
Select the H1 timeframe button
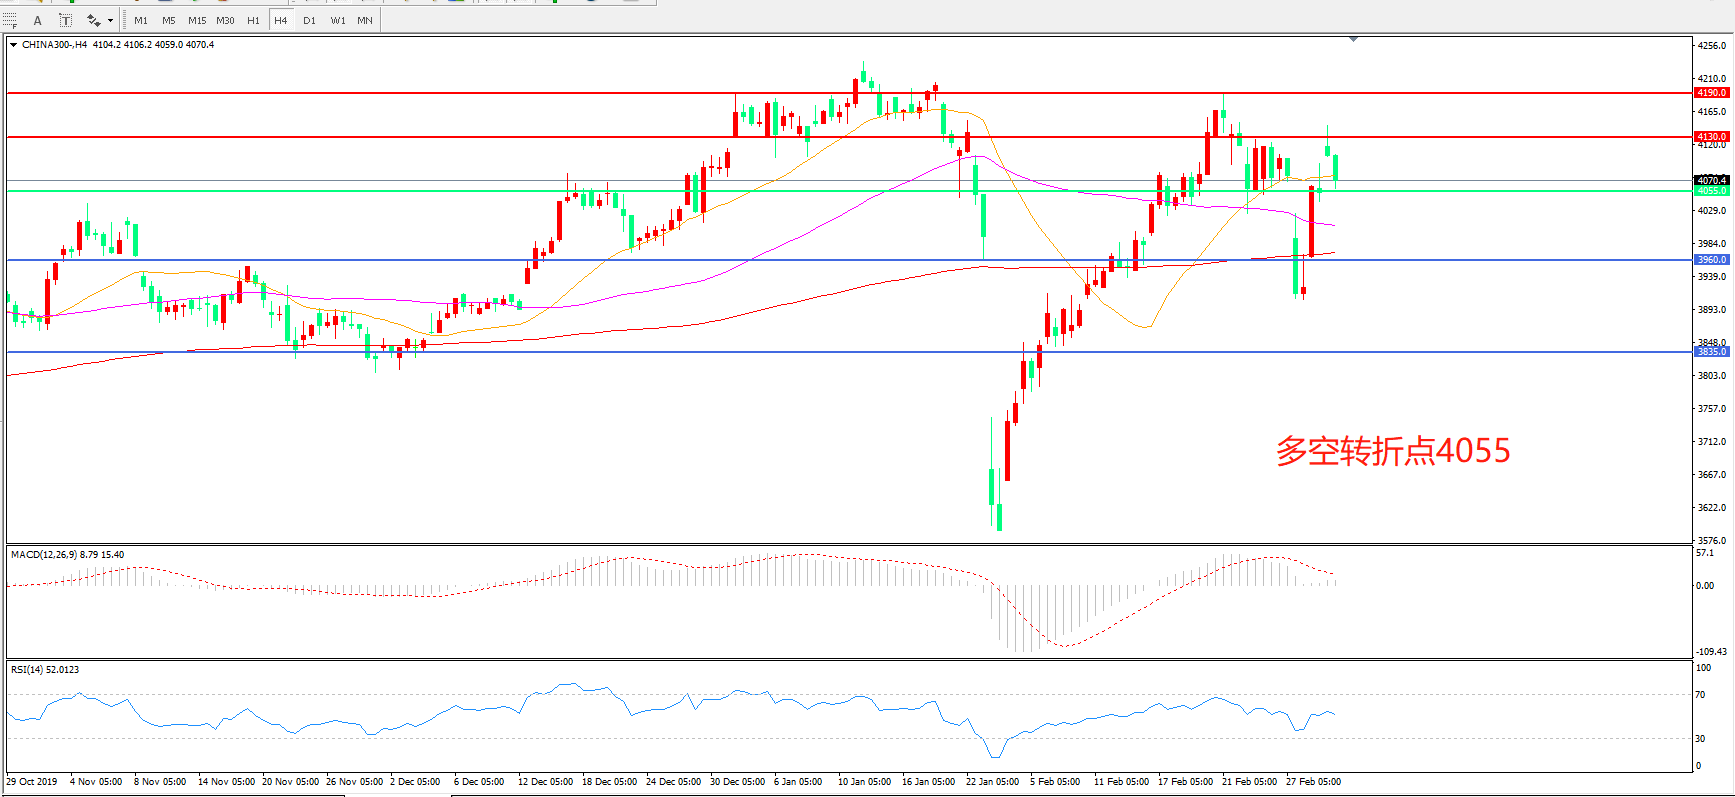(253, 20)
